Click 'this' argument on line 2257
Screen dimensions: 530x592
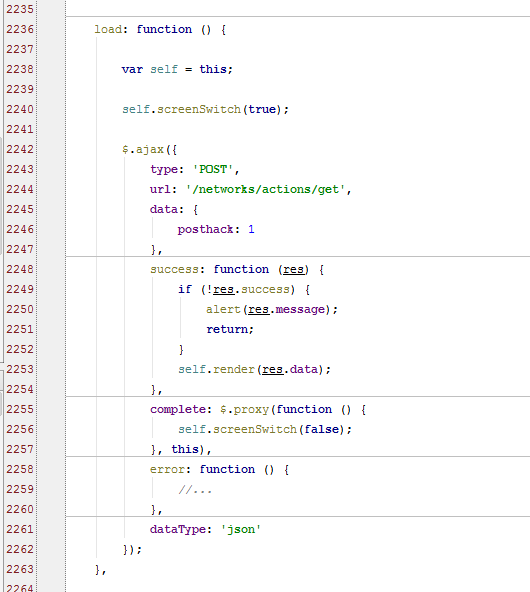185,450
